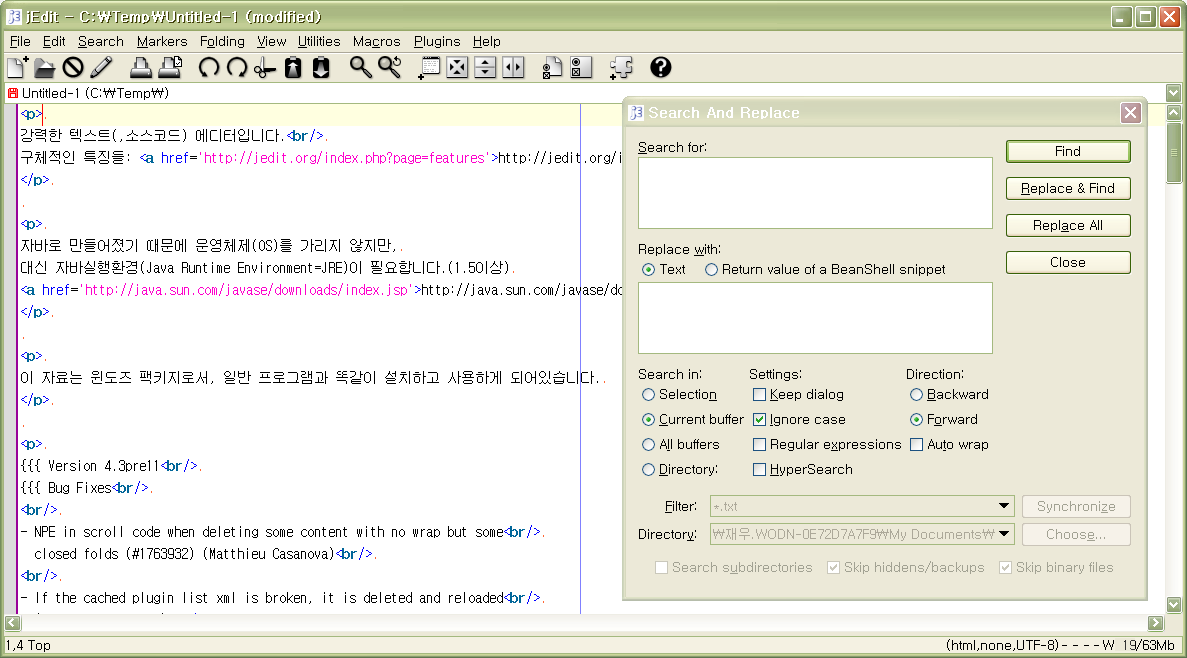Click the caret position '1,4 Top' status
Image resolution: width=1187 pixels, height=658 pixels.
(28, 645)
